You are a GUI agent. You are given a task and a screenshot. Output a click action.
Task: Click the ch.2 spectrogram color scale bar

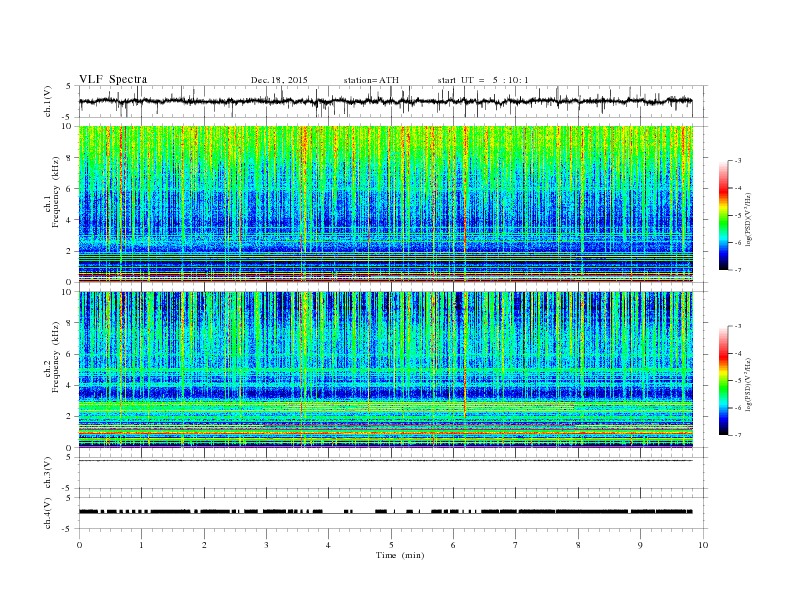click(x=723, y=381)
